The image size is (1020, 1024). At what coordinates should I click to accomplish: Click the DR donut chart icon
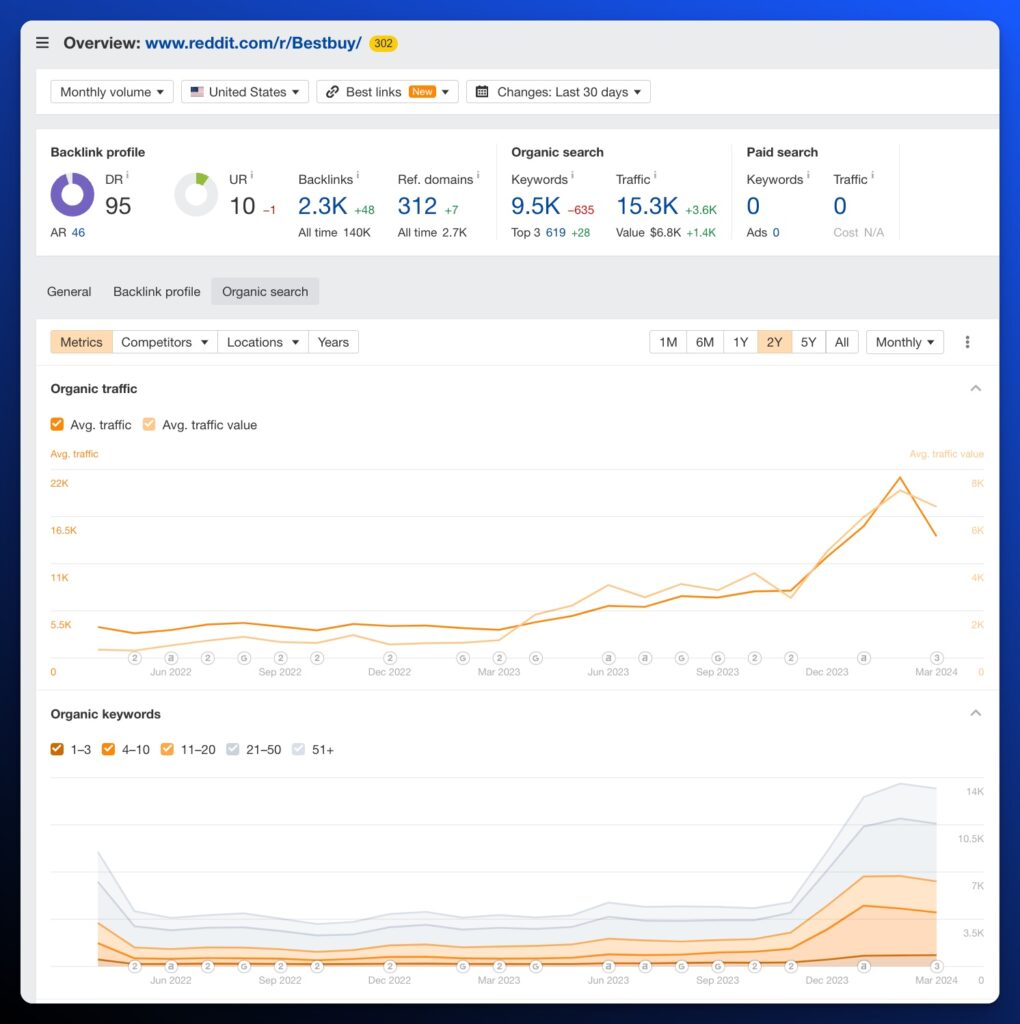pos(72,194)
